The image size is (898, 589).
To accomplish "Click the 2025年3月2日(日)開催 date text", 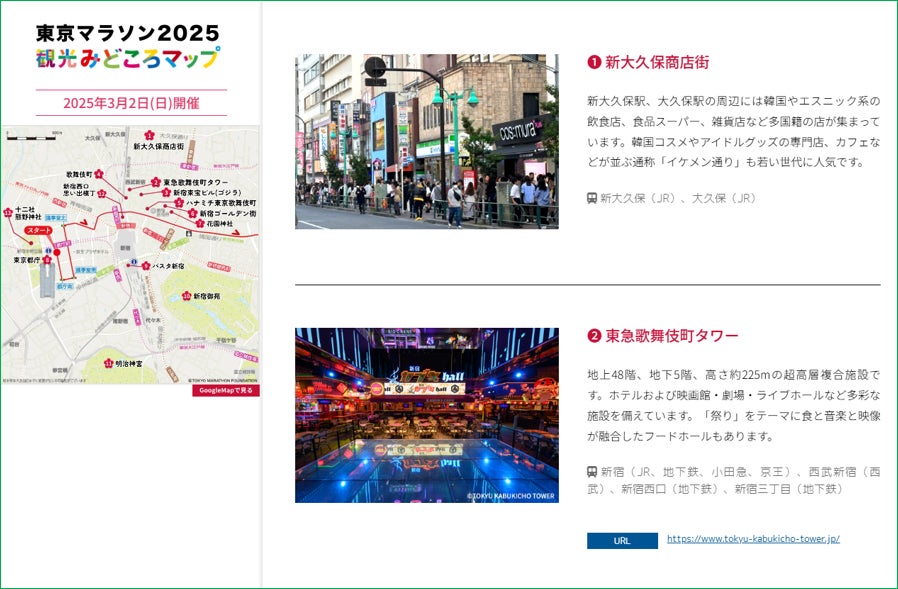I will click(x=131, y=103).
